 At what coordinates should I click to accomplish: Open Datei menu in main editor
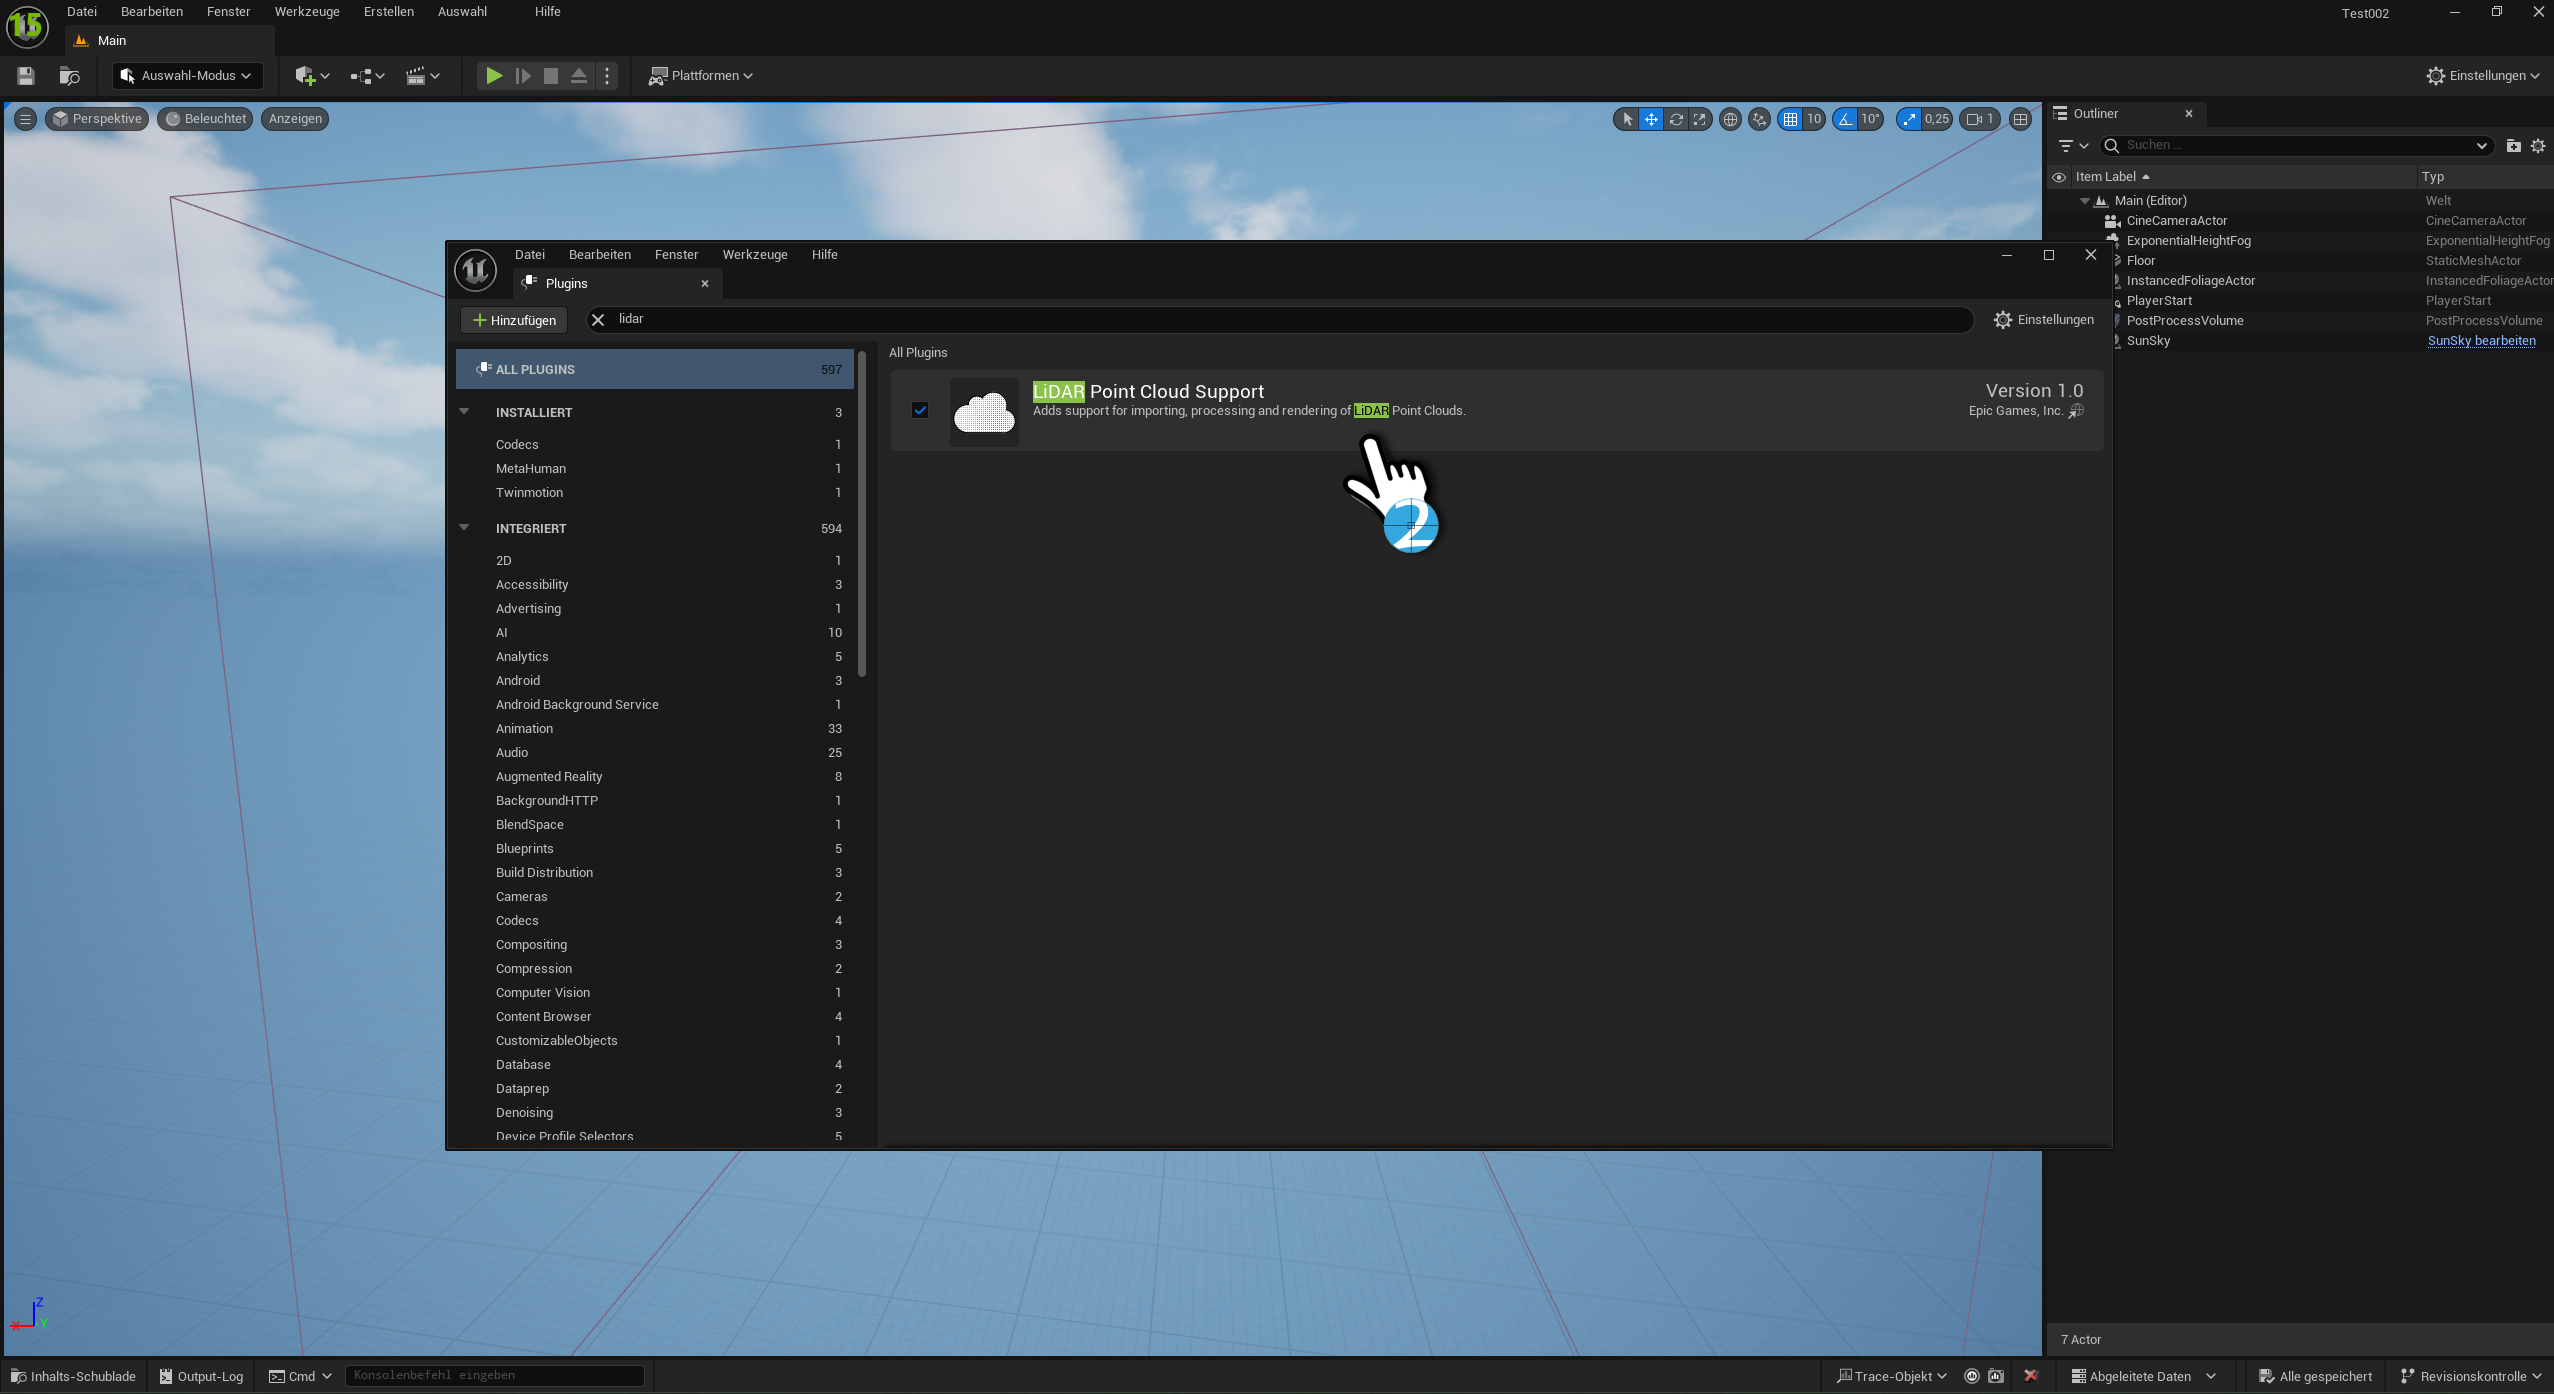[82, 12]
